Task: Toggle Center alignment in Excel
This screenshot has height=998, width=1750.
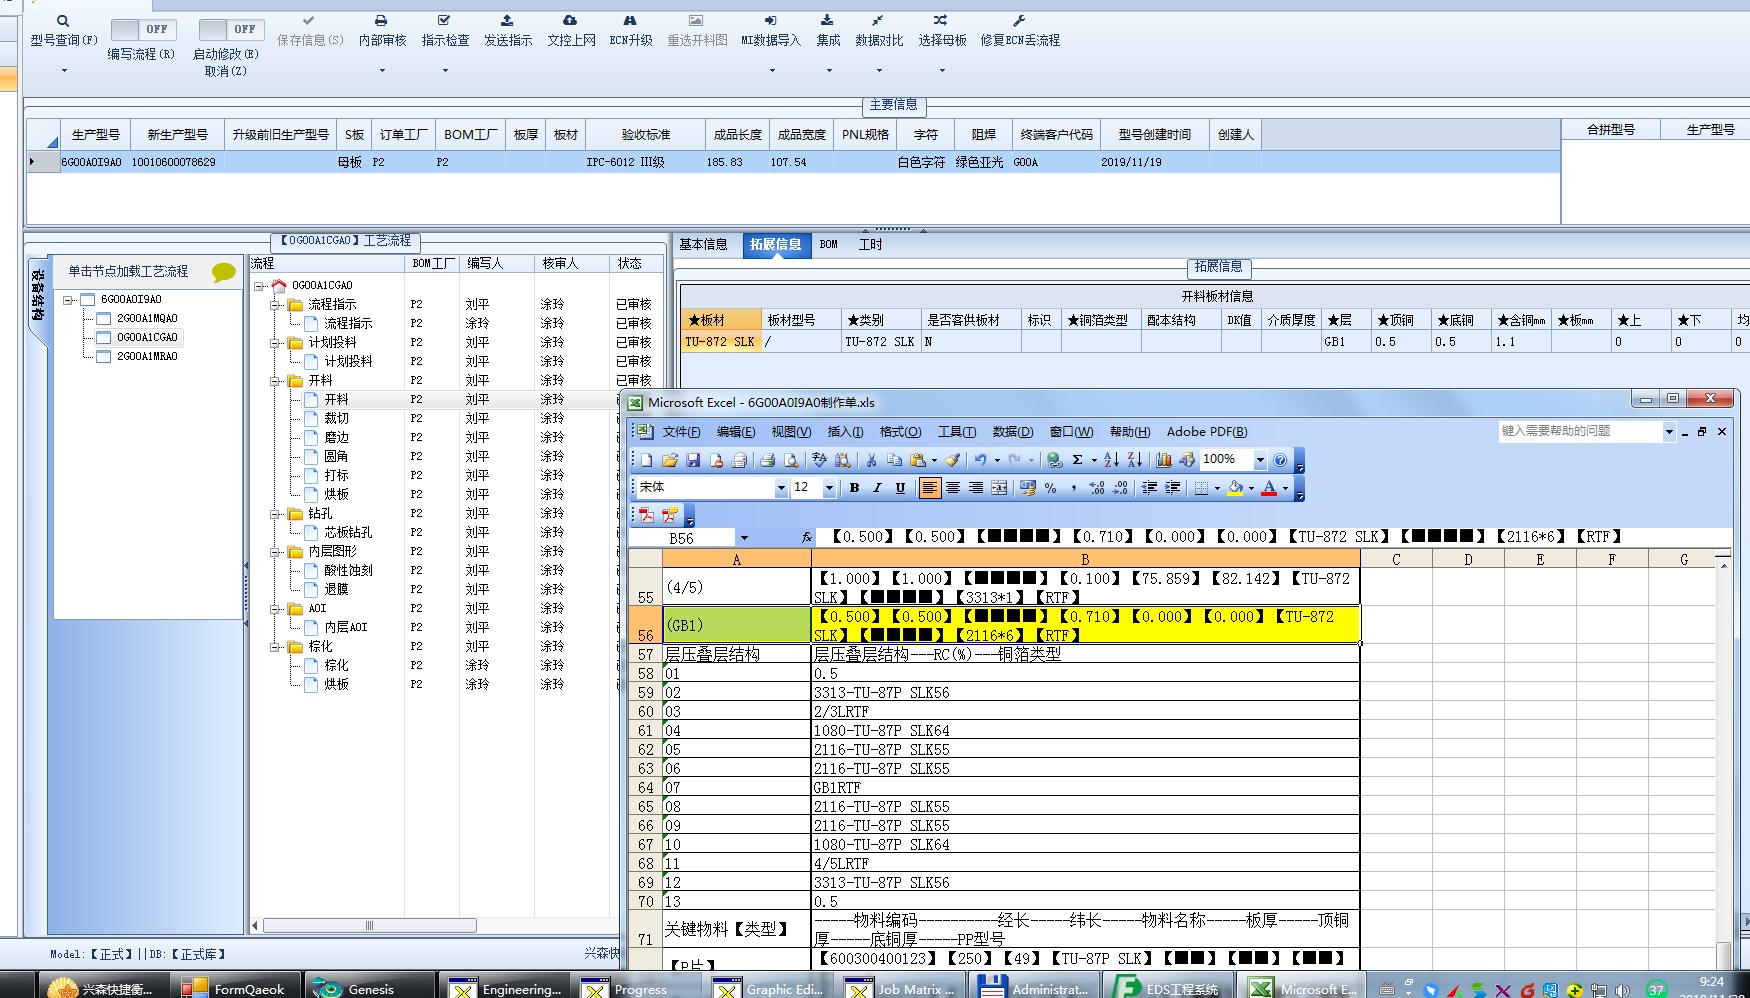Action: coord(953,488)
